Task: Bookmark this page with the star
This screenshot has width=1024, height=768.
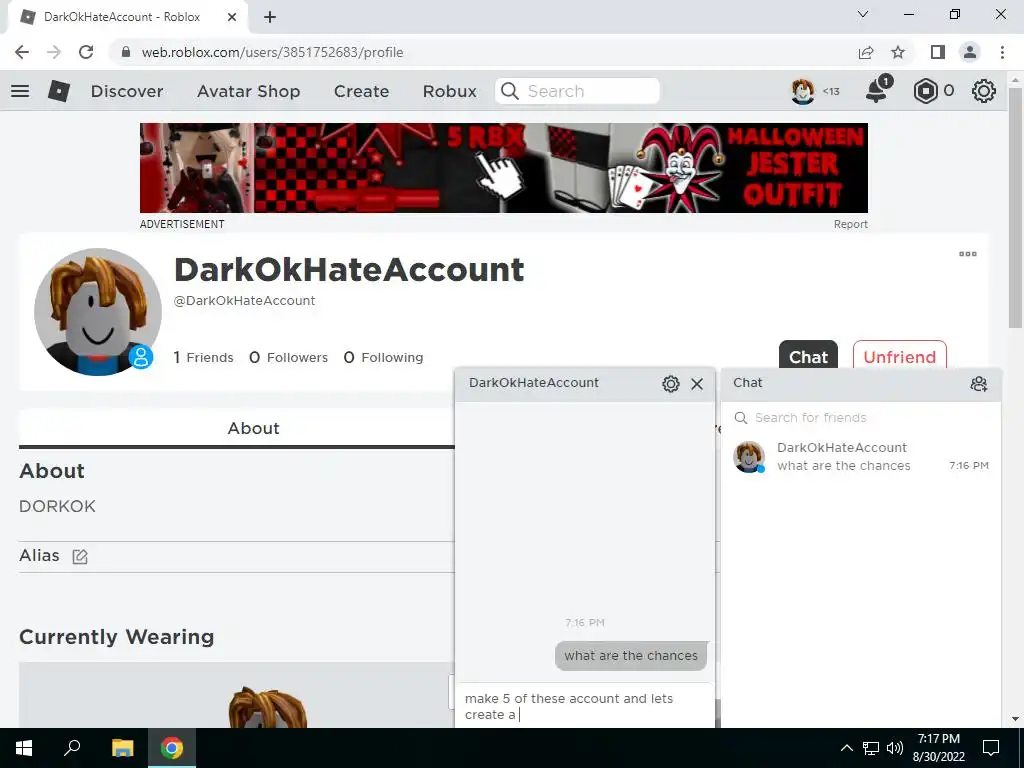Action: 898,52
